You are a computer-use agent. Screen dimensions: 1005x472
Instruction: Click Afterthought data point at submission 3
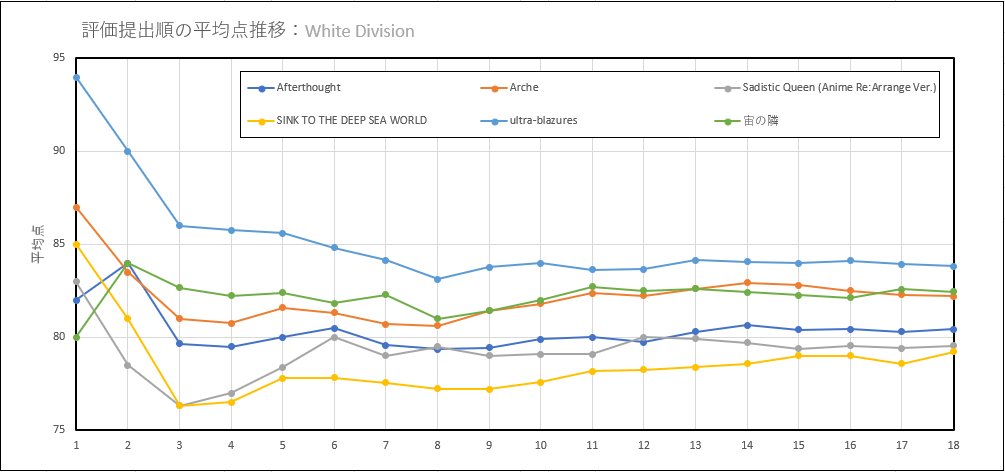179,344
